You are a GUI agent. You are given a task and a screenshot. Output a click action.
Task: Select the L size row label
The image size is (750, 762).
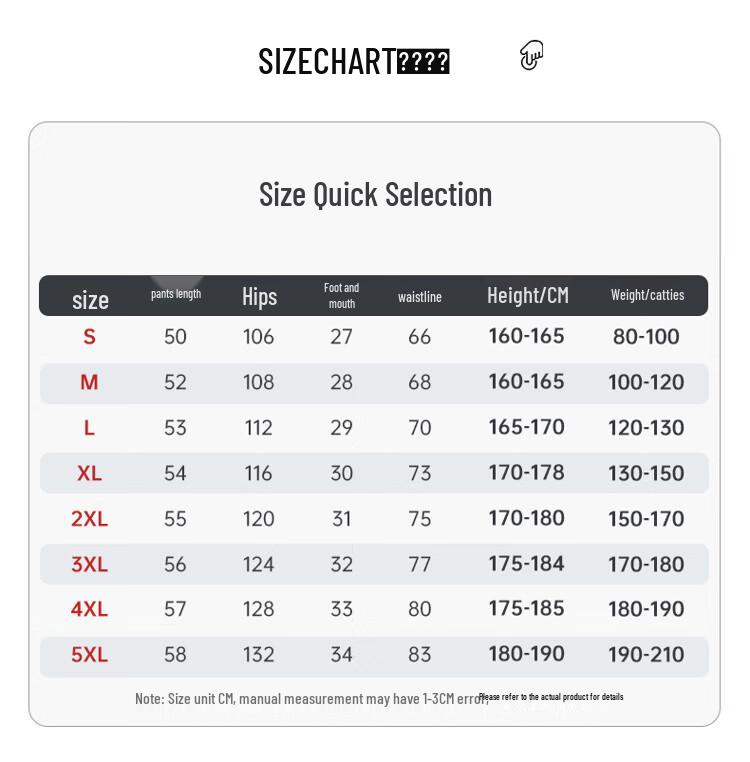point(89,428)
